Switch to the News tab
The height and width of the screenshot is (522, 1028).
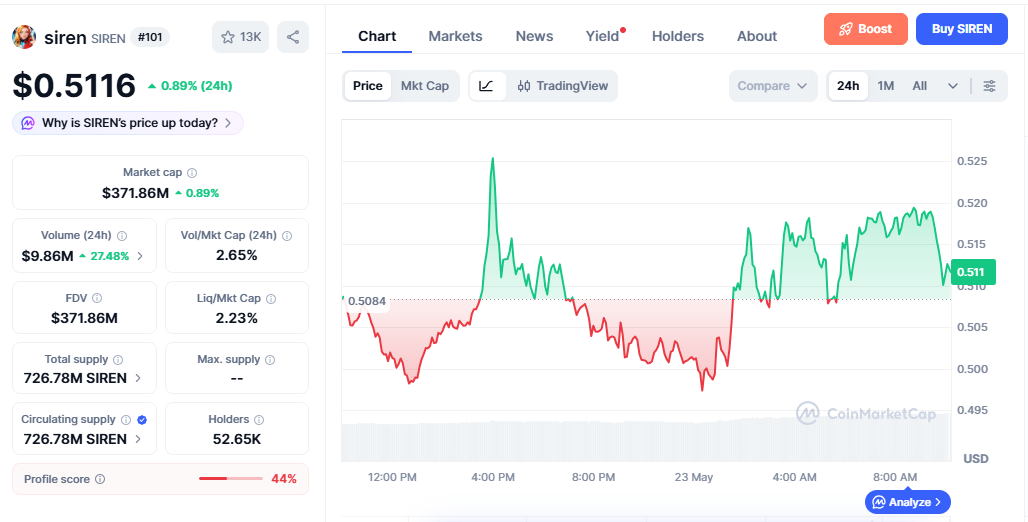[534, 36]
